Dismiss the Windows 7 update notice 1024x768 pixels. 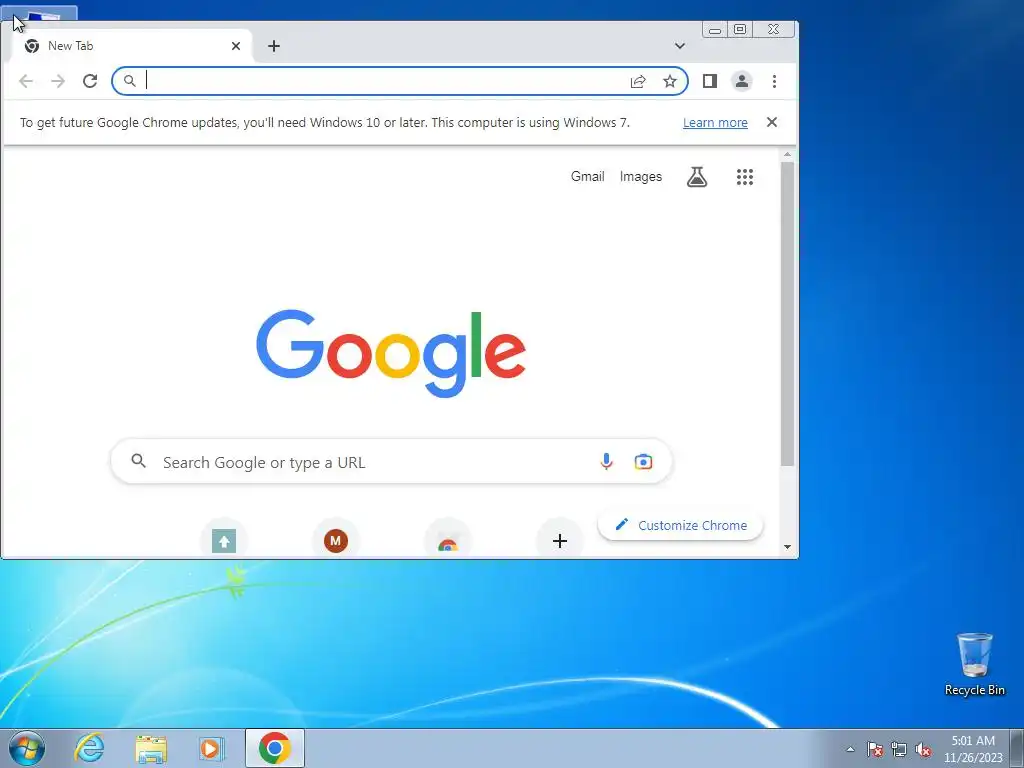(772, 122)
